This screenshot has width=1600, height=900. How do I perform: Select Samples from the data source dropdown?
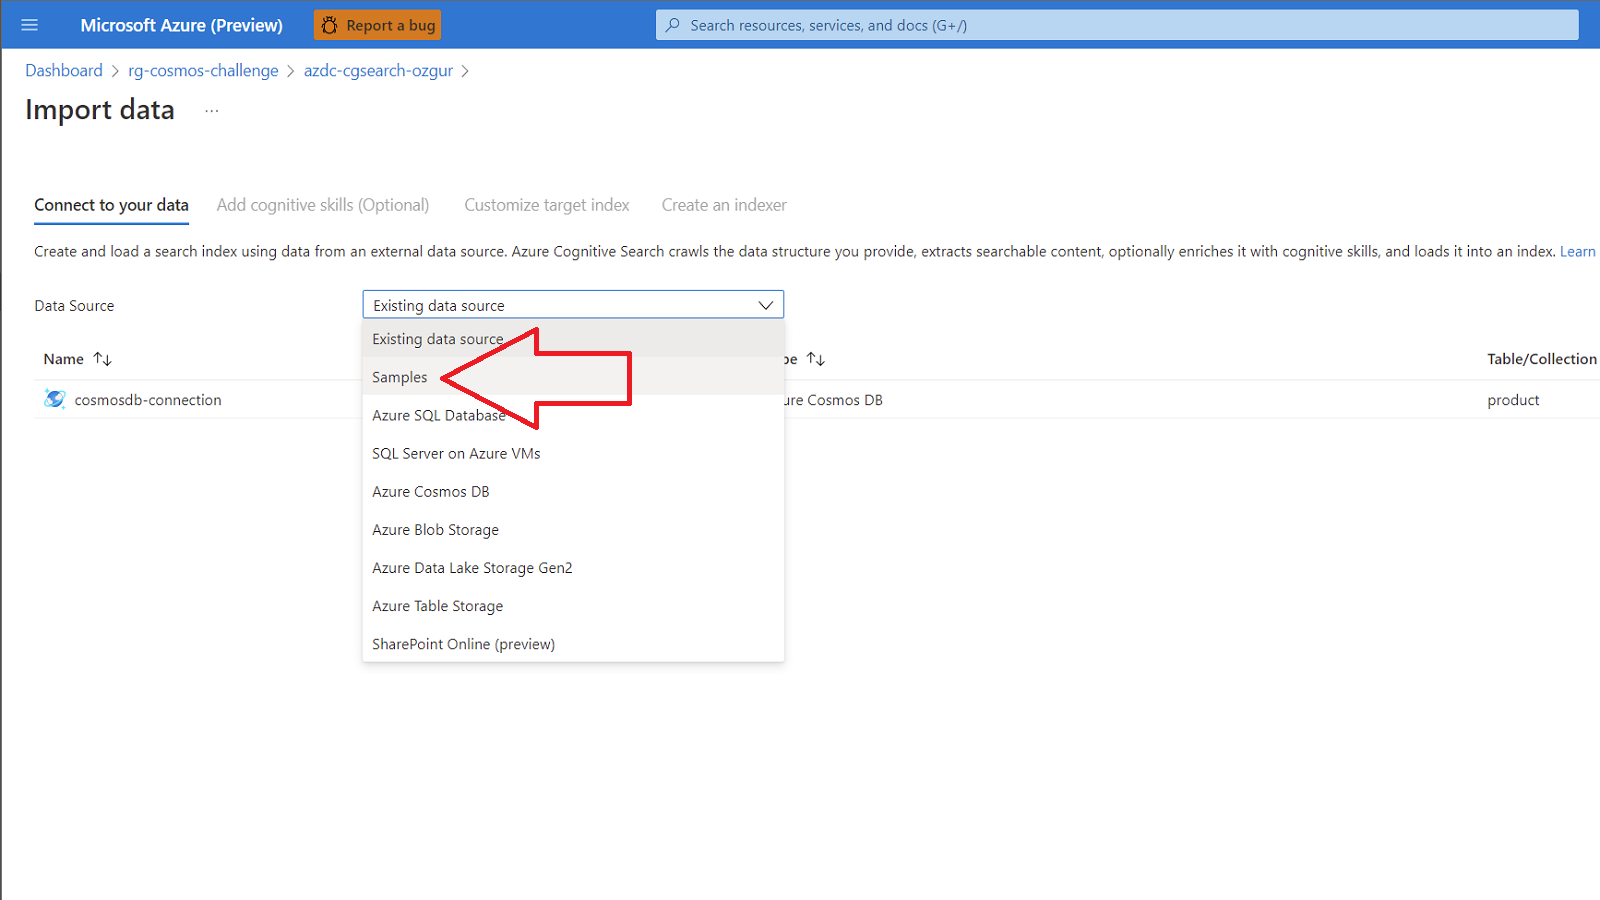click(399, 377)
